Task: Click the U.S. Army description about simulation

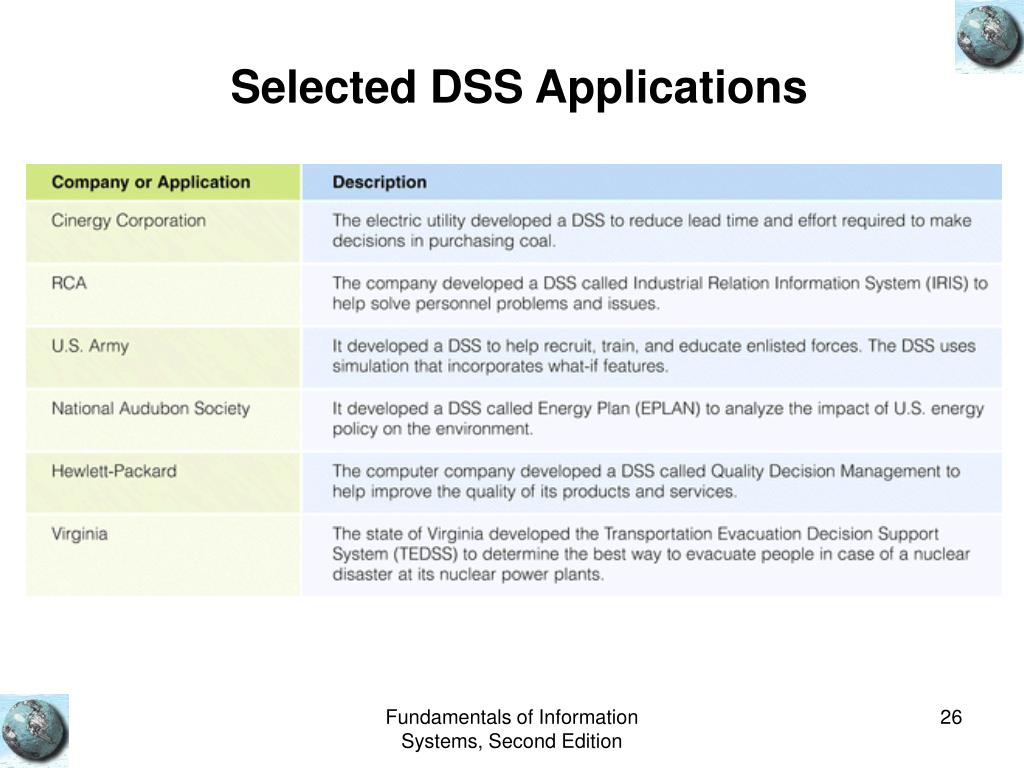Action: 654,356
